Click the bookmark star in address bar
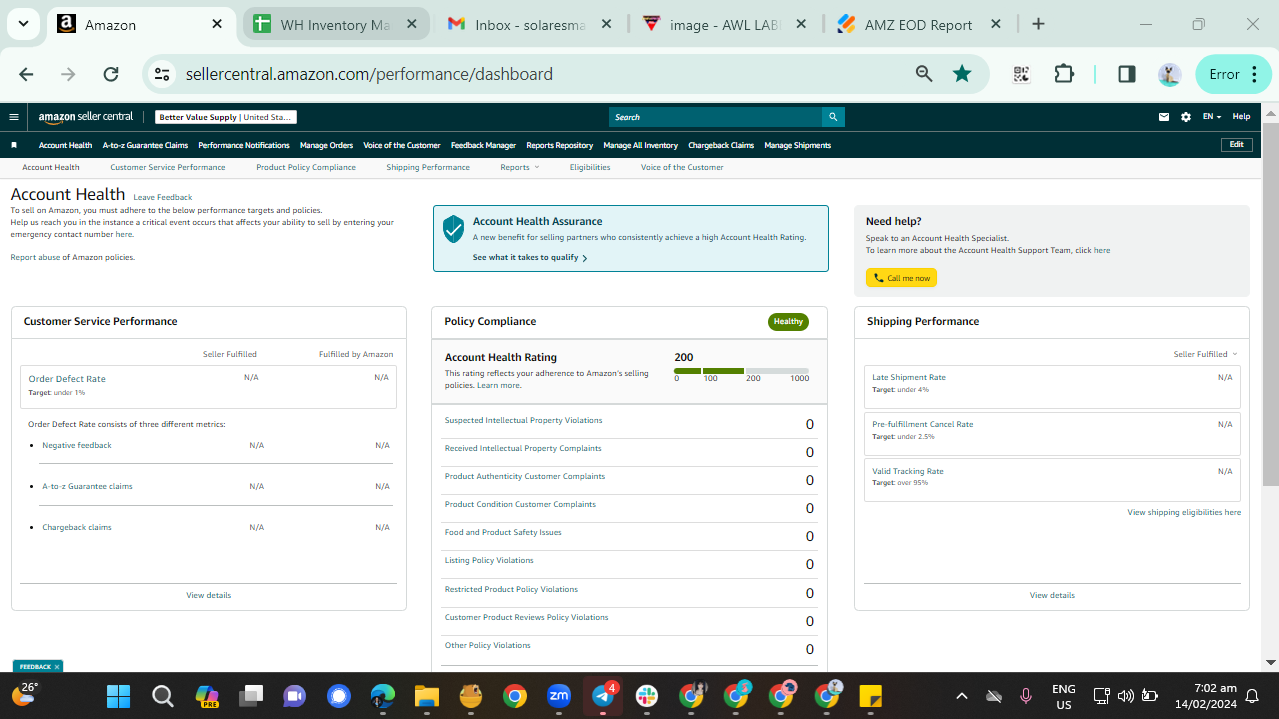This screenshot has width=1279, height=719. (x=962, y=74)
